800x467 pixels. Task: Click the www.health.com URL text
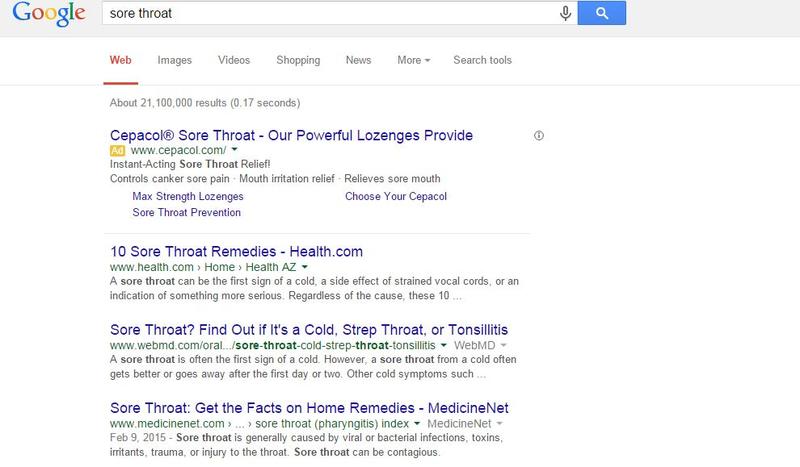click(152, 267)
